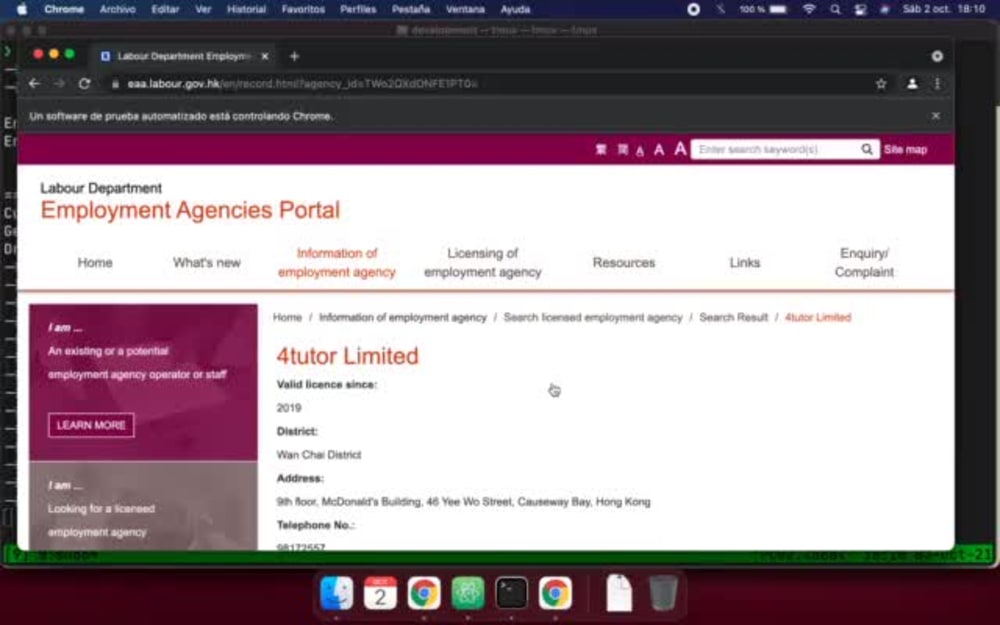Click the Chrome extensions settings circle icon
The width and height of the screenshot is (1000, 625).
[937, 56]
